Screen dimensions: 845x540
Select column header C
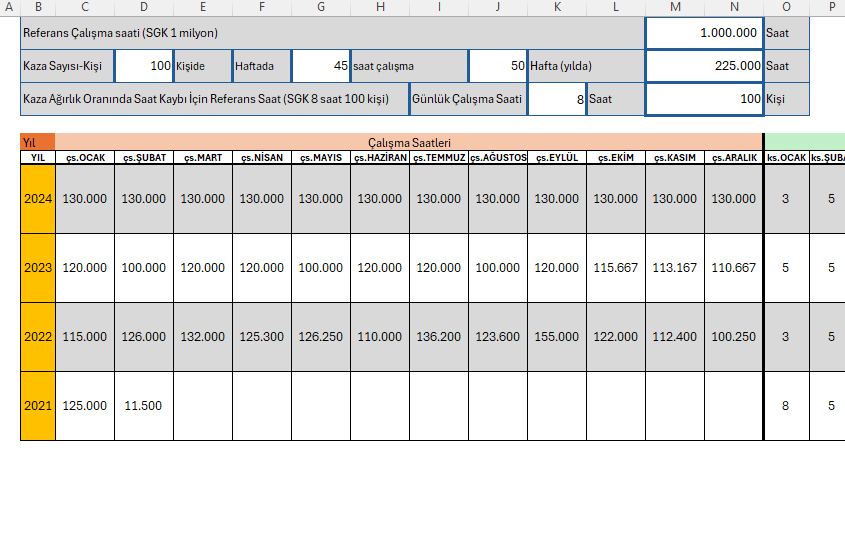85,7
